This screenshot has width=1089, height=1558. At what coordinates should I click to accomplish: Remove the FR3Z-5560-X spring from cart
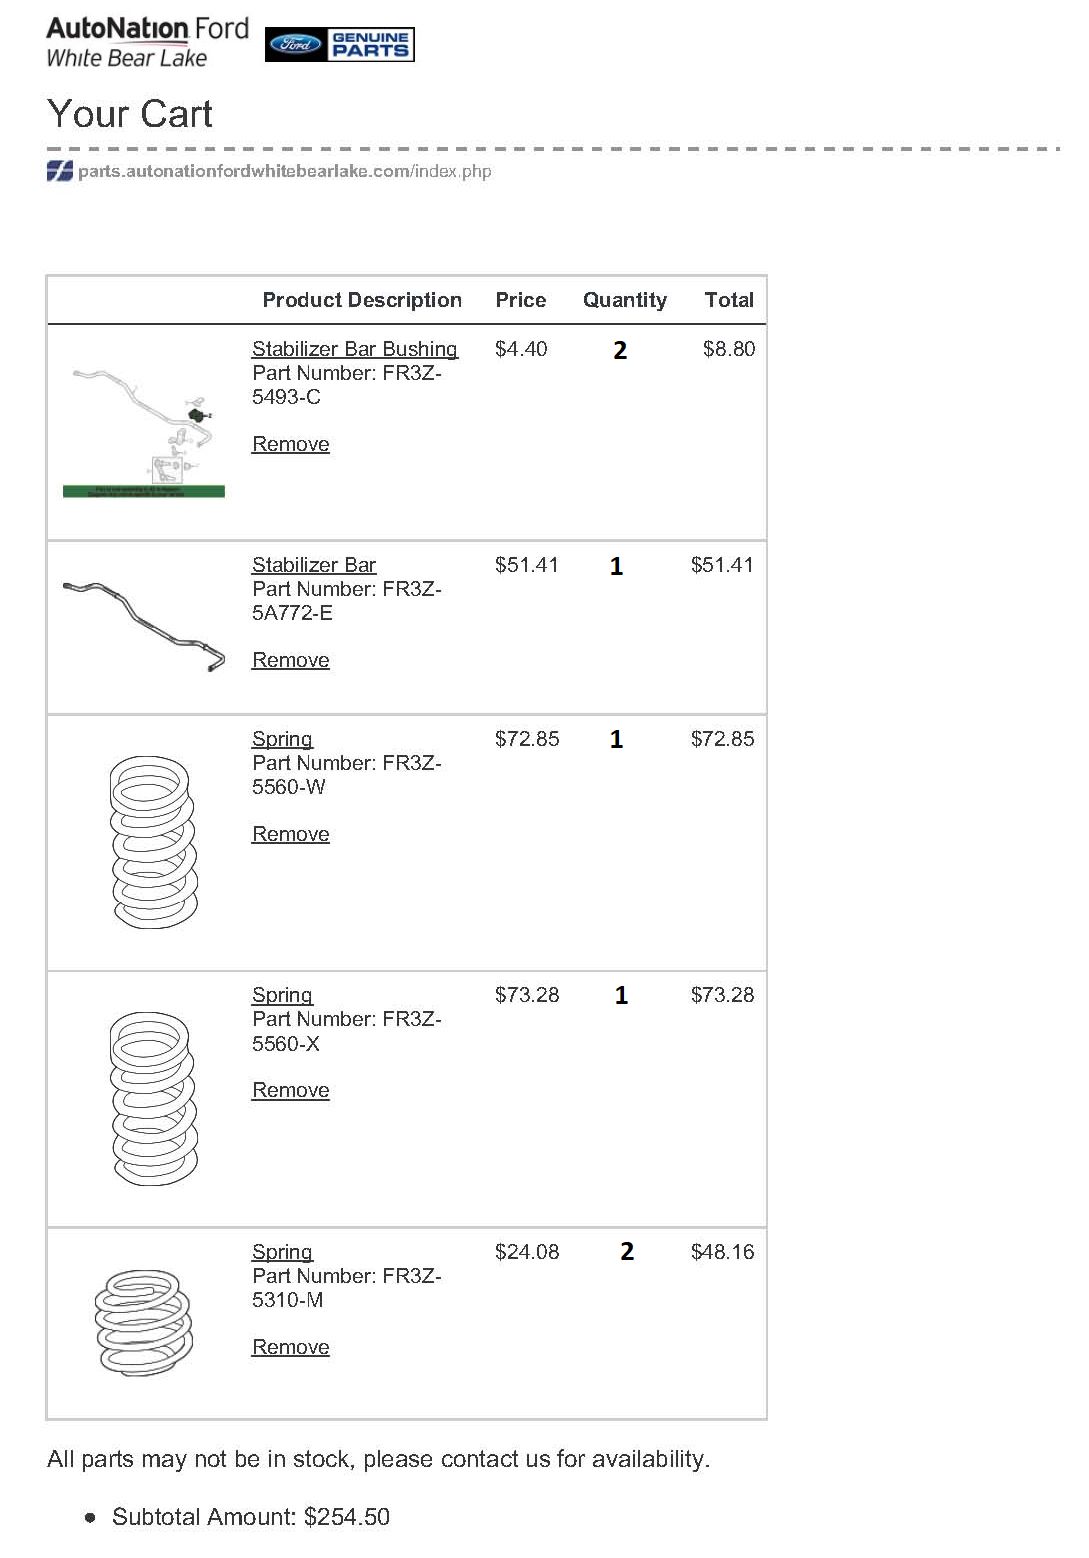click(290, 1090)
